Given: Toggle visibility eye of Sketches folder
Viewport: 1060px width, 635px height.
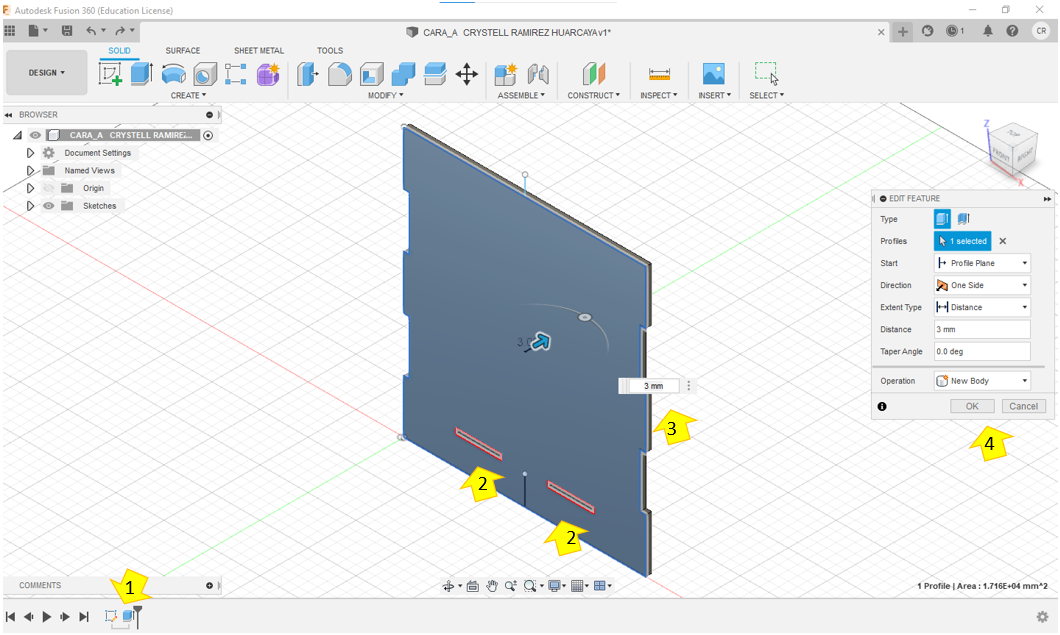Looking at the screenshot, I should 48,206.
